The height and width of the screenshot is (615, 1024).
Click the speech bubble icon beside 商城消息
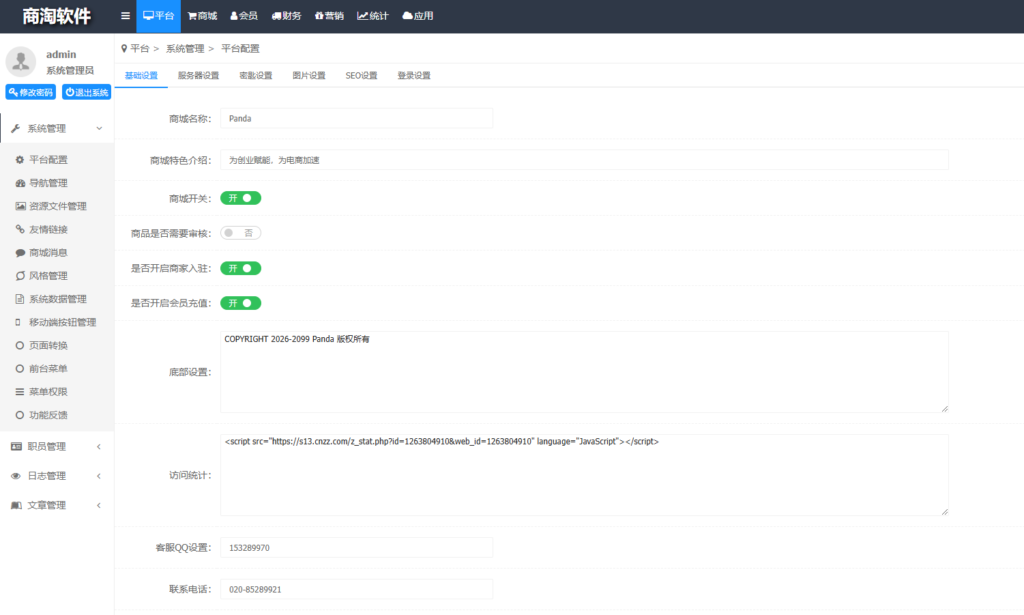click(x=20, y=253)
